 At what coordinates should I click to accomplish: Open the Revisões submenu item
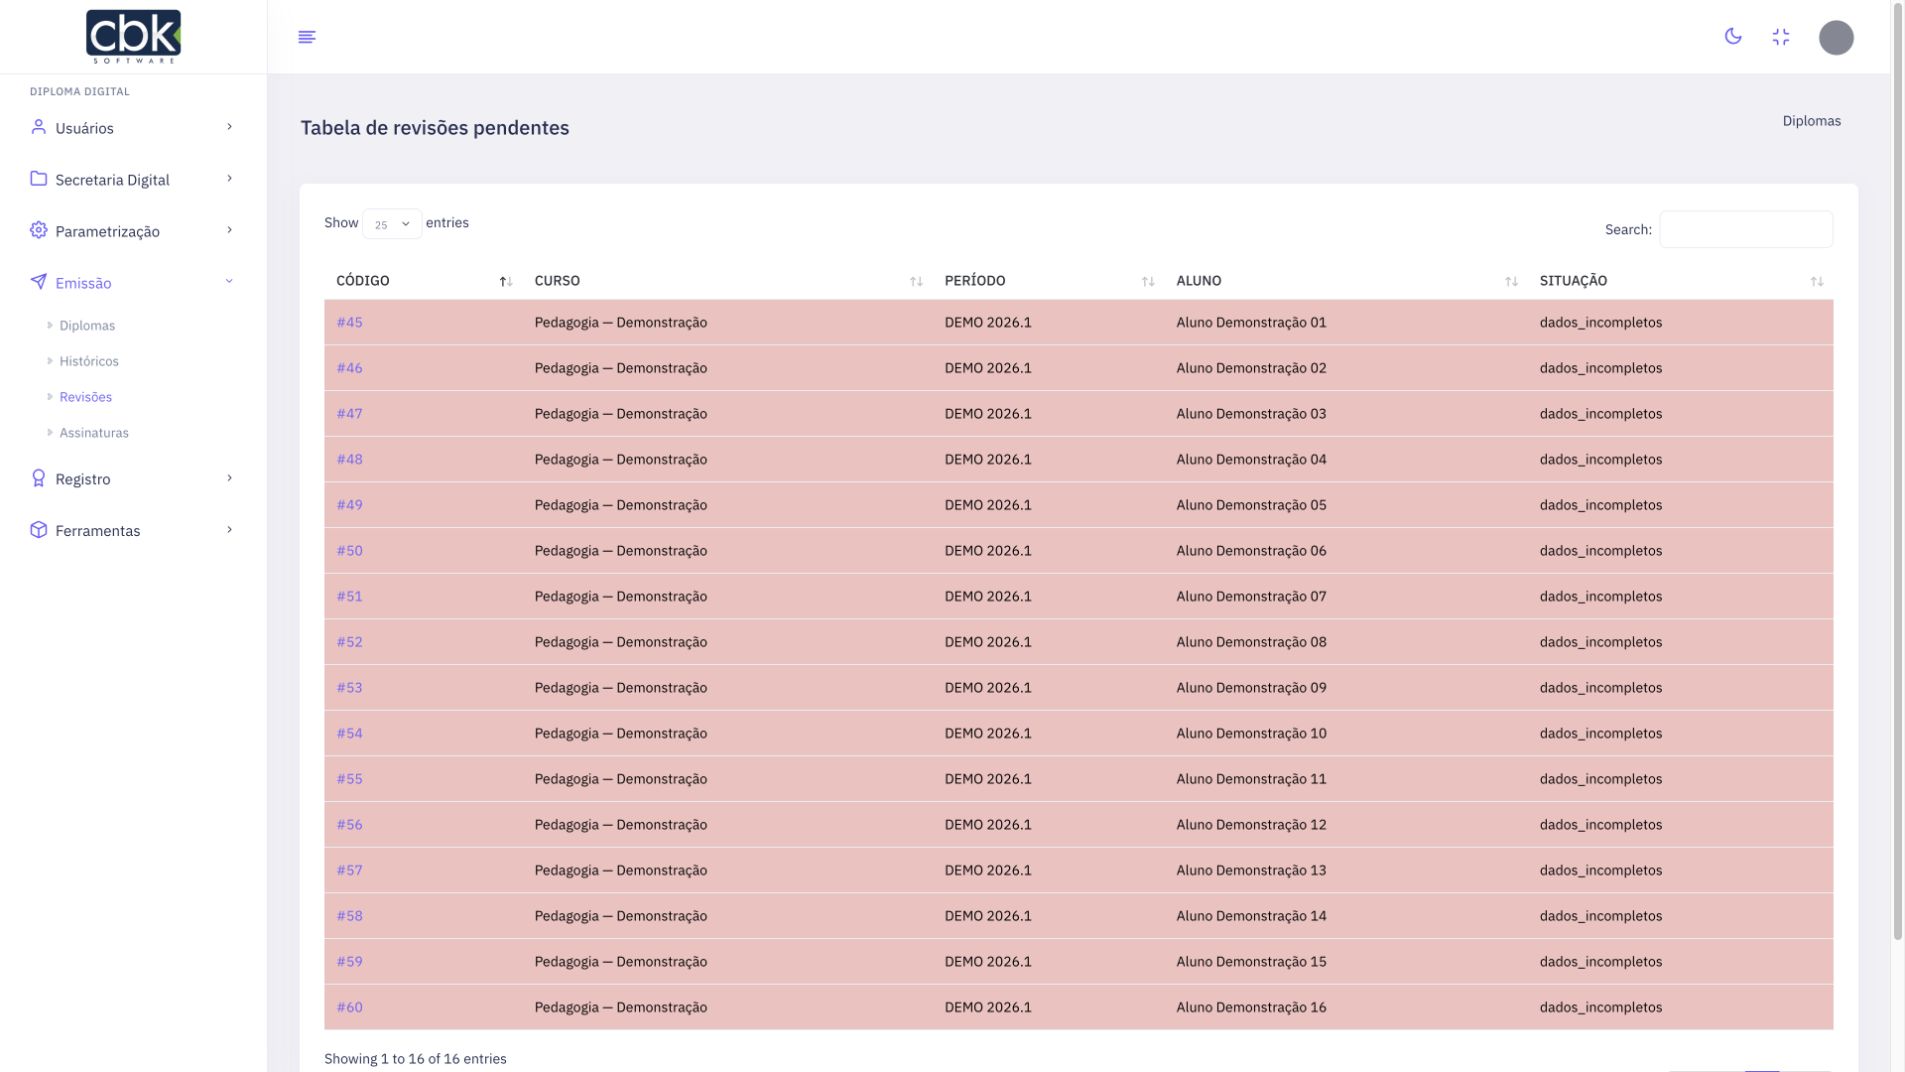[85, 397]
